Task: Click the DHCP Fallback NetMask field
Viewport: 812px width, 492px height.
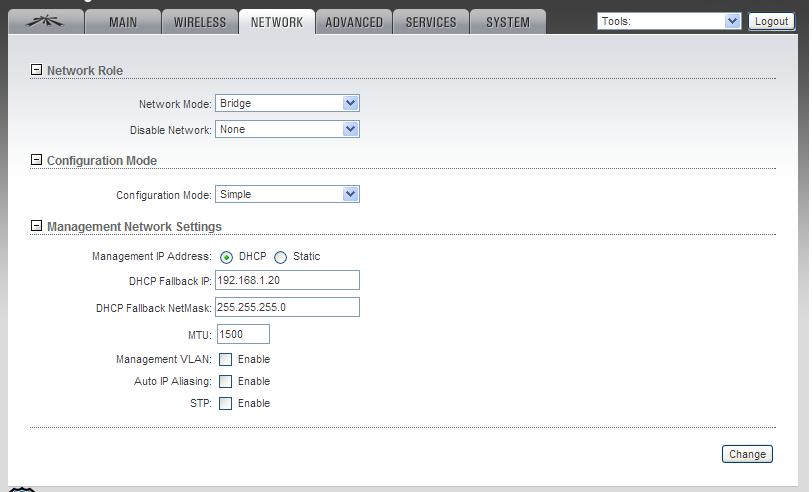Action: tap(287, 307)
